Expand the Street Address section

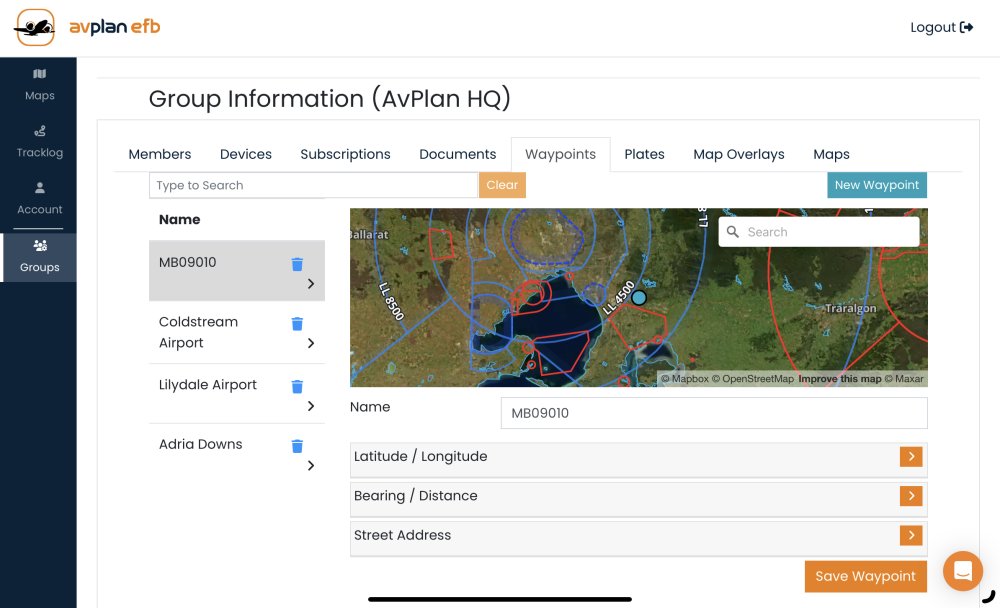[911, 535]
